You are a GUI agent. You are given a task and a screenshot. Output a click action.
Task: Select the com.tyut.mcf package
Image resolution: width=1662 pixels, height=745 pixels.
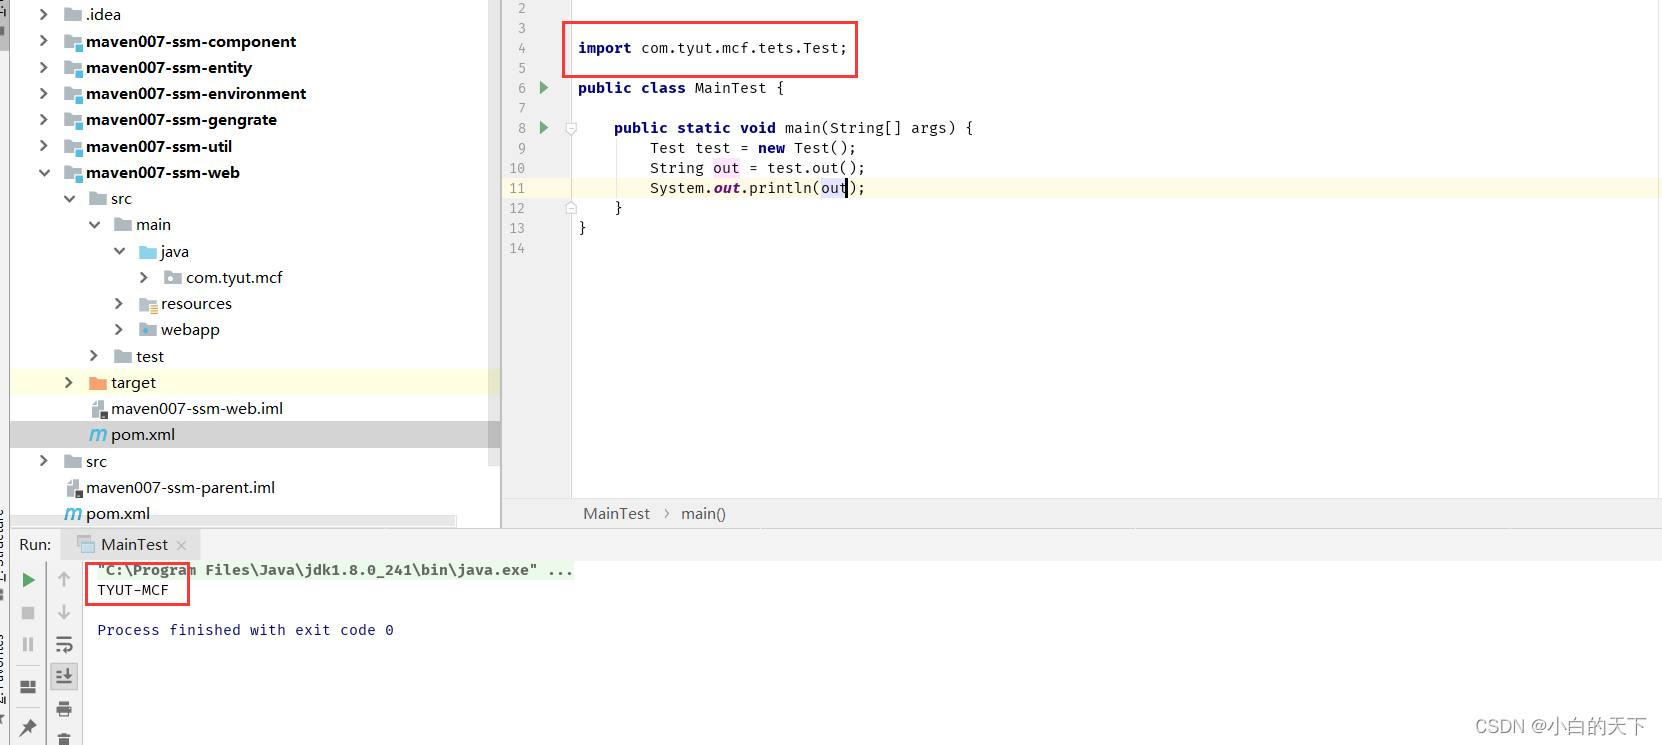pyautogui.click(x=234, y=277)
